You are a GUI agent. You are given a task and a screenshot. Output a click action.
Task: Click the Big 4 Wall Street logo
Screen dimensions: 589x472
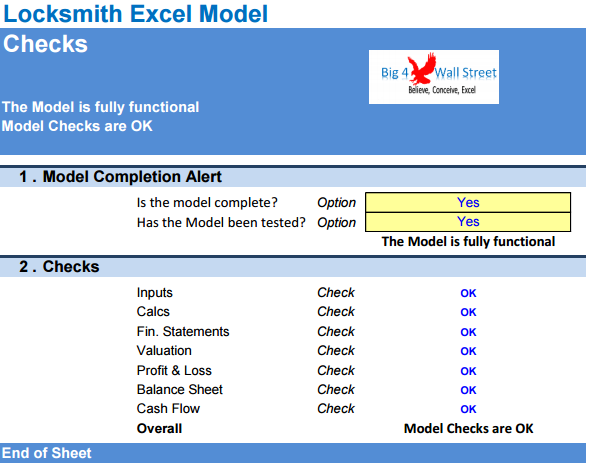pos(434,77)
